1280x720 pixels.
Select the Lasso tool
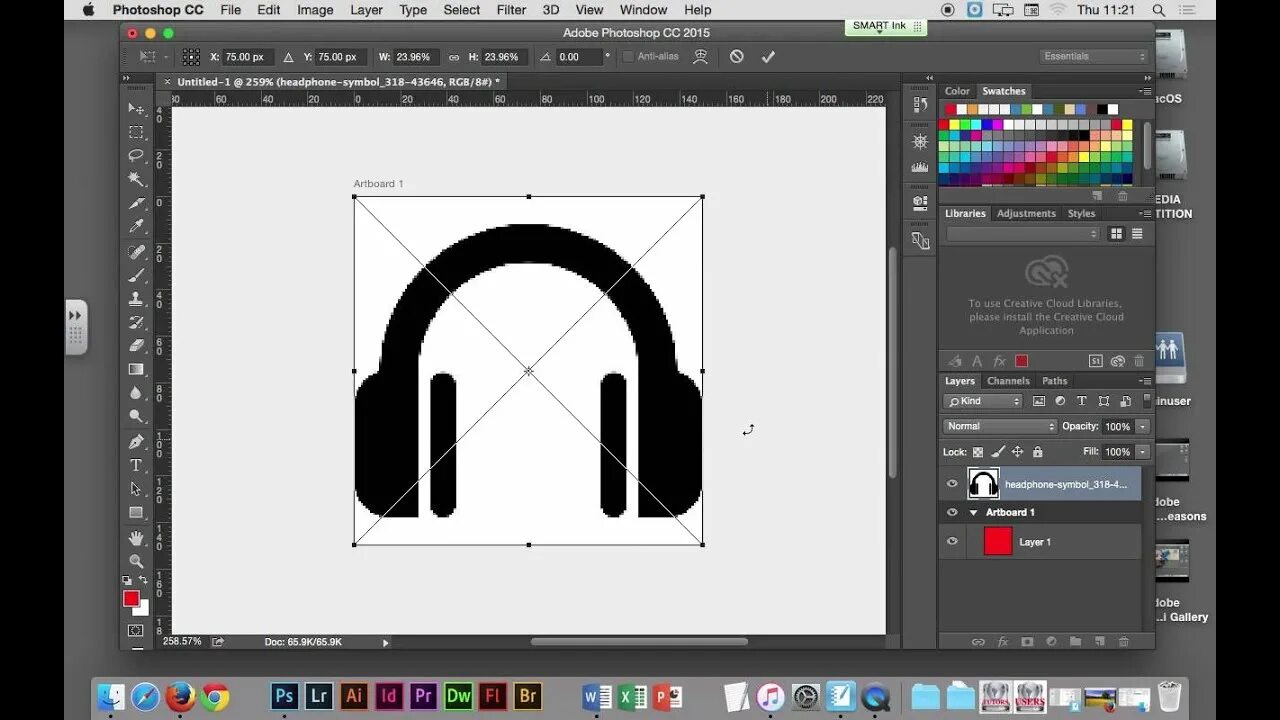click(136, 155)
